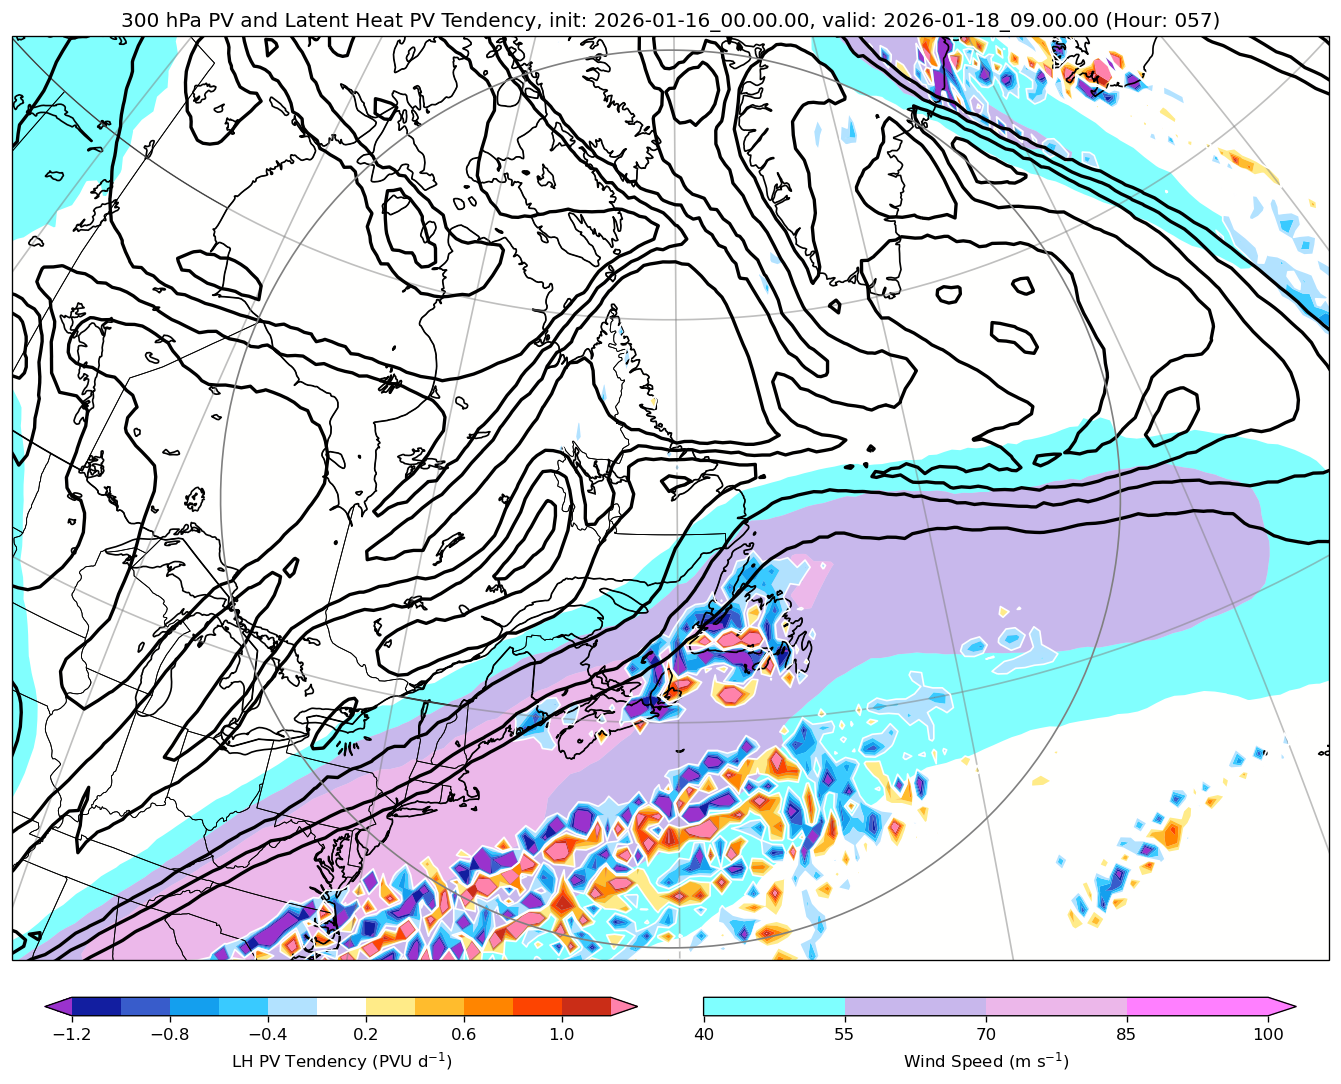Select the light pink 70–85 wind speed swatch
Viewport: 1341px width, 1084px height.
coord(1057,1006)
